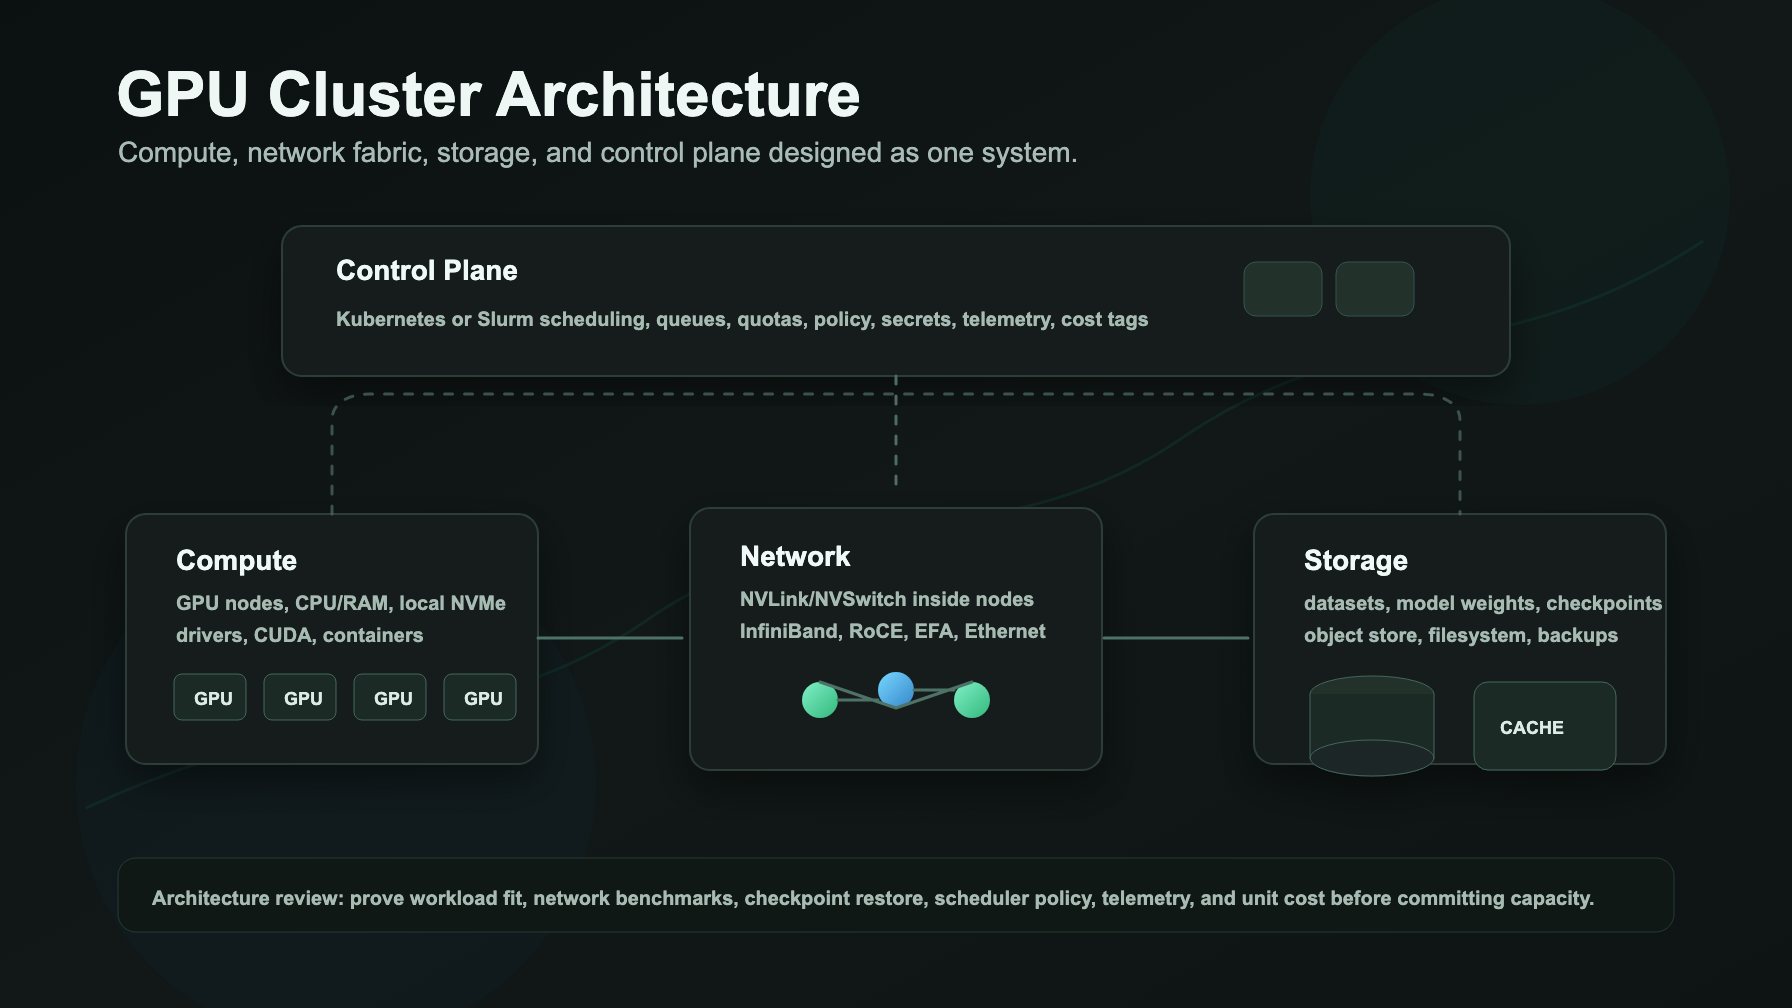Viewport: 1792px width, 1008px height.
Task: Click the right green node in the Network diagram
Action: [x=972, y=700]
